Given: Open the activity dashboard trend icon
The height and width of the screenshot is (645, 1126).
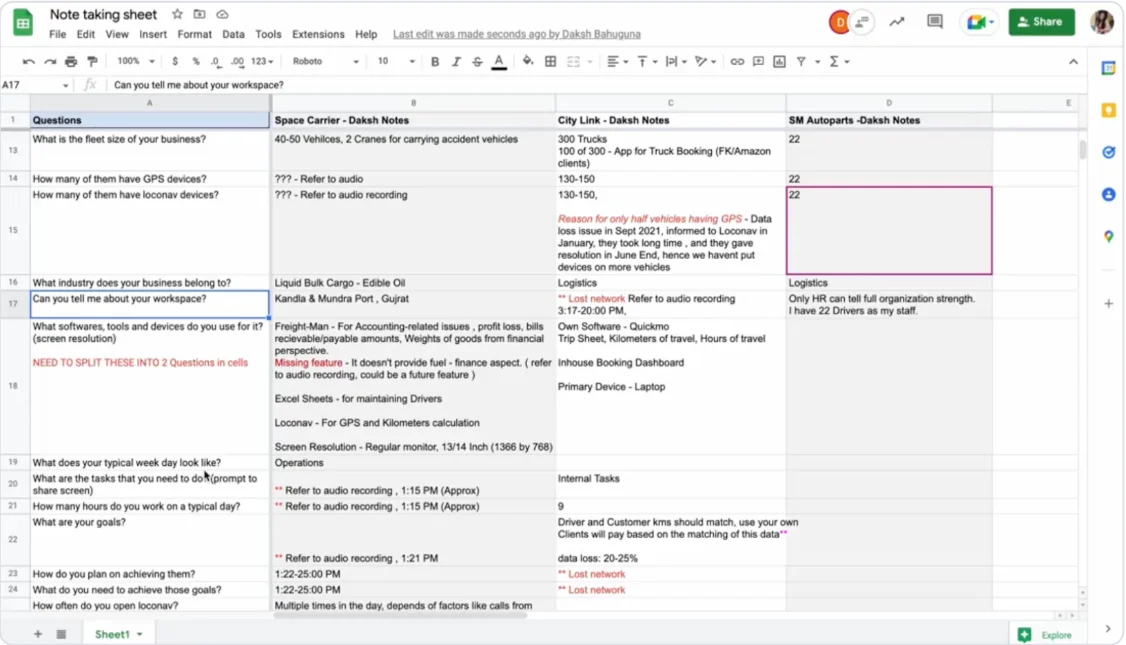Looking at the screenshot, I should 896,22.
